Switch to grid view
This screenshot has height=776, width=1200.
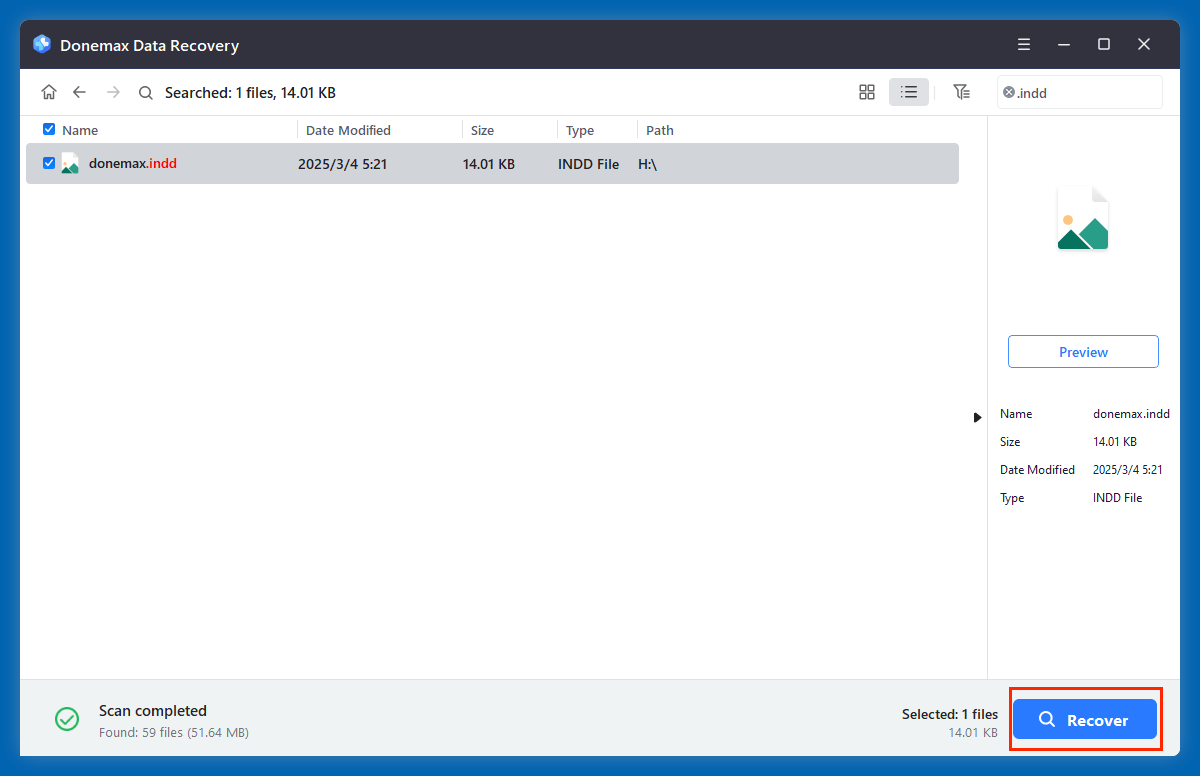(x=866, y=91)
